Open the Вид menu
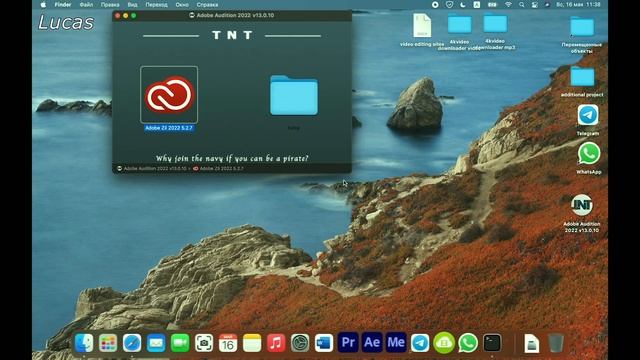Image resolution: width=640 pixels, height=360 pixels. (132, 5)
